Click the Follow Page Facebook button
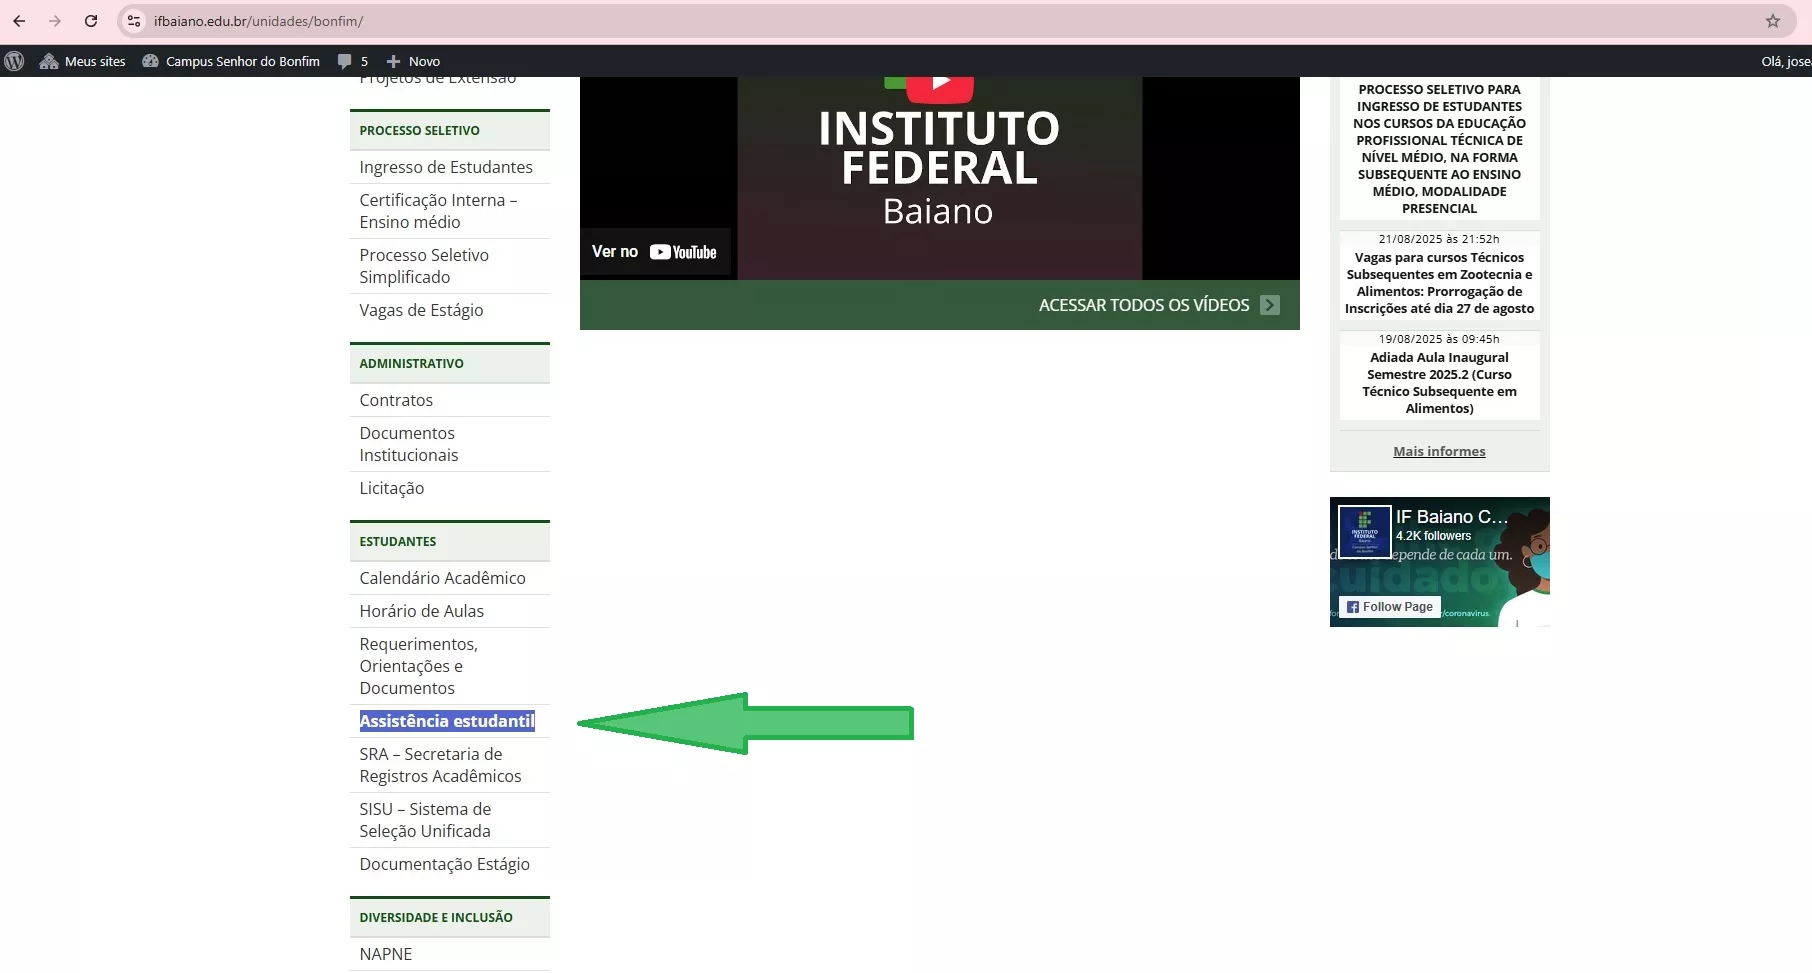This screenshot has height=973, width=1812. coord(1389,607)
